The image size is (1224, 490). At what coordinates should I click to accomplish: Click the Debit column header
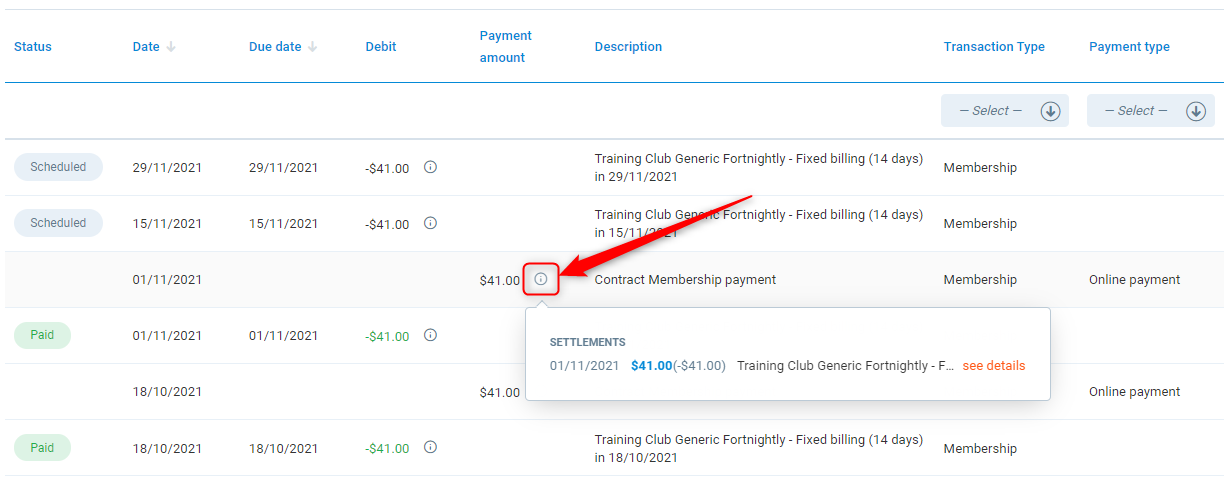(x=381, y=47)
